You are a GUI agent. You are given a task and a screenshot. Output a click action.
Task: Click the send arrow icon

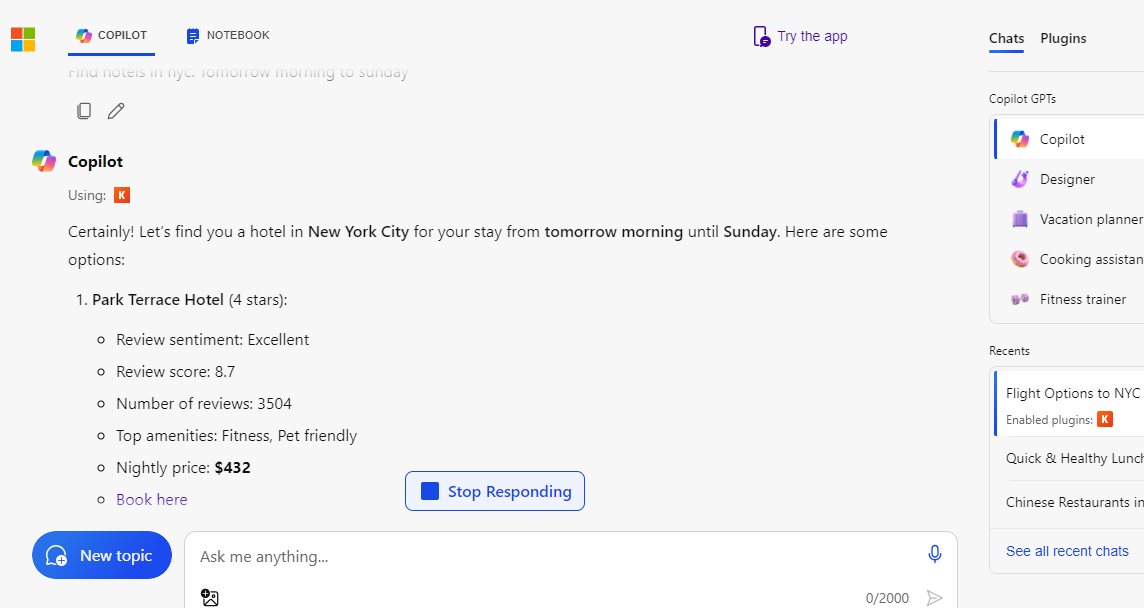click(934, 598)
